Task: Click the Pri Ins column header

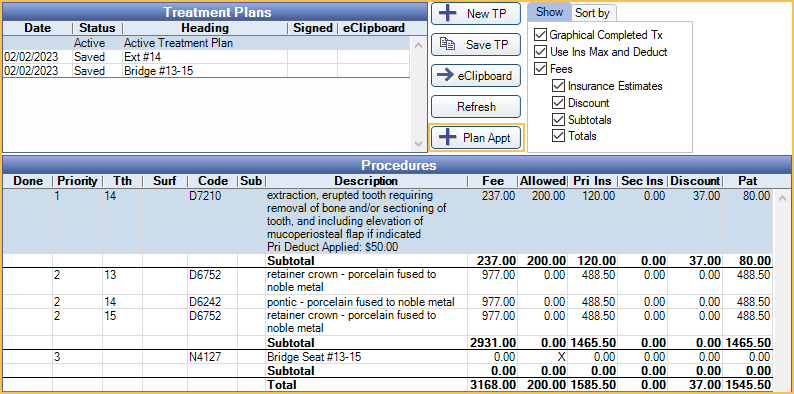Action: point(593,181)
